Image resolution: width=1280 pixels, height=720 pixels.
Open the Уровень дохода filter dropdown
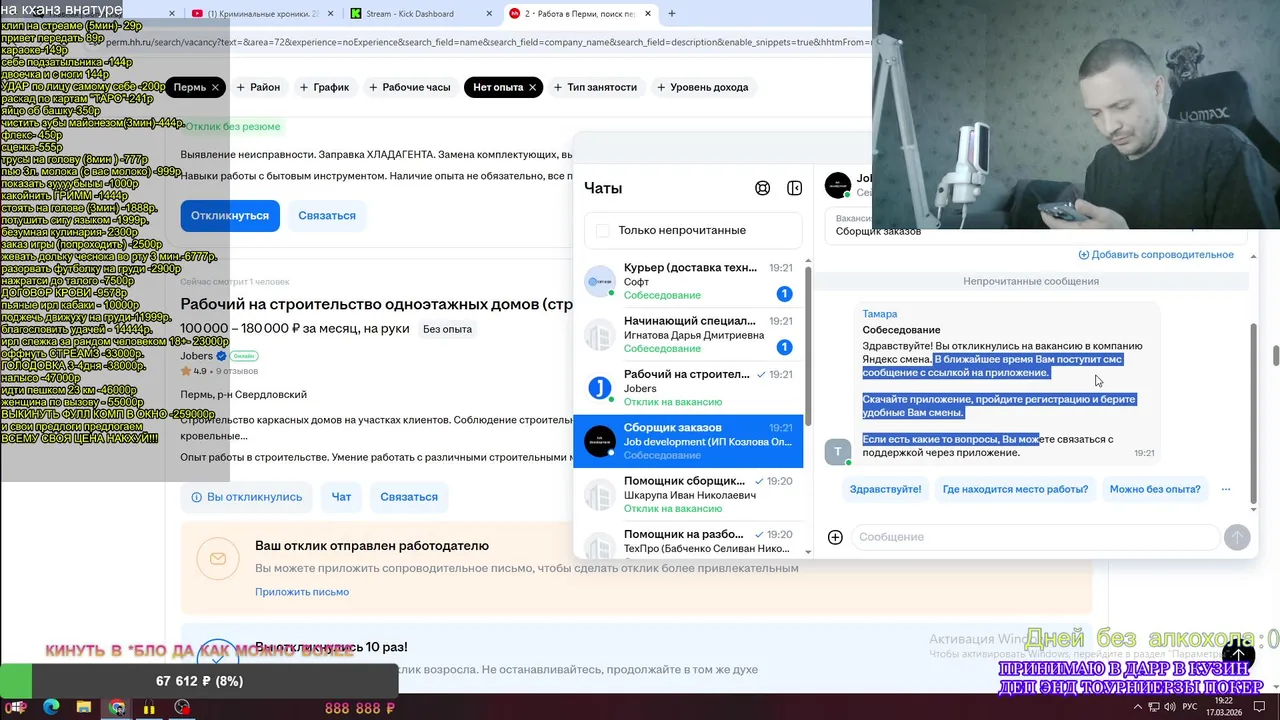702,87
